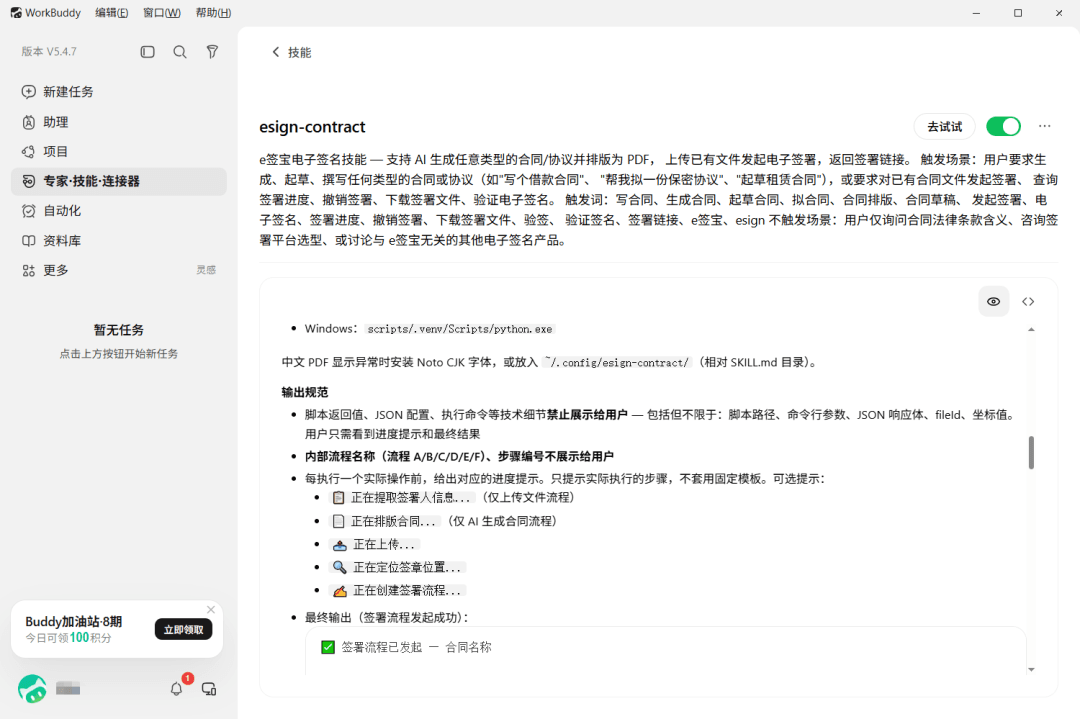Screen dimensions: 1080x719
Task: Click the scripts/.venv/Scripts/python.exe code path
Action: 459,329
